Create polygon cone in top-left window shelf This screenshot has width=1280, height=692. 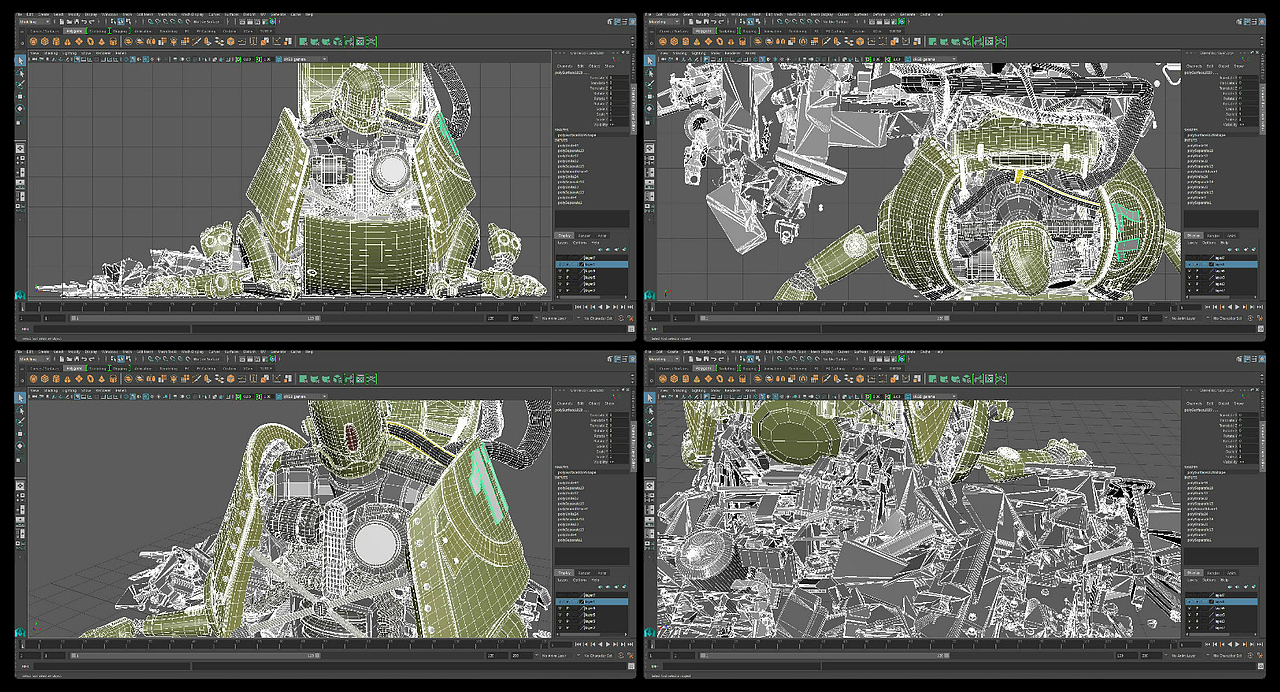point(67,41)
